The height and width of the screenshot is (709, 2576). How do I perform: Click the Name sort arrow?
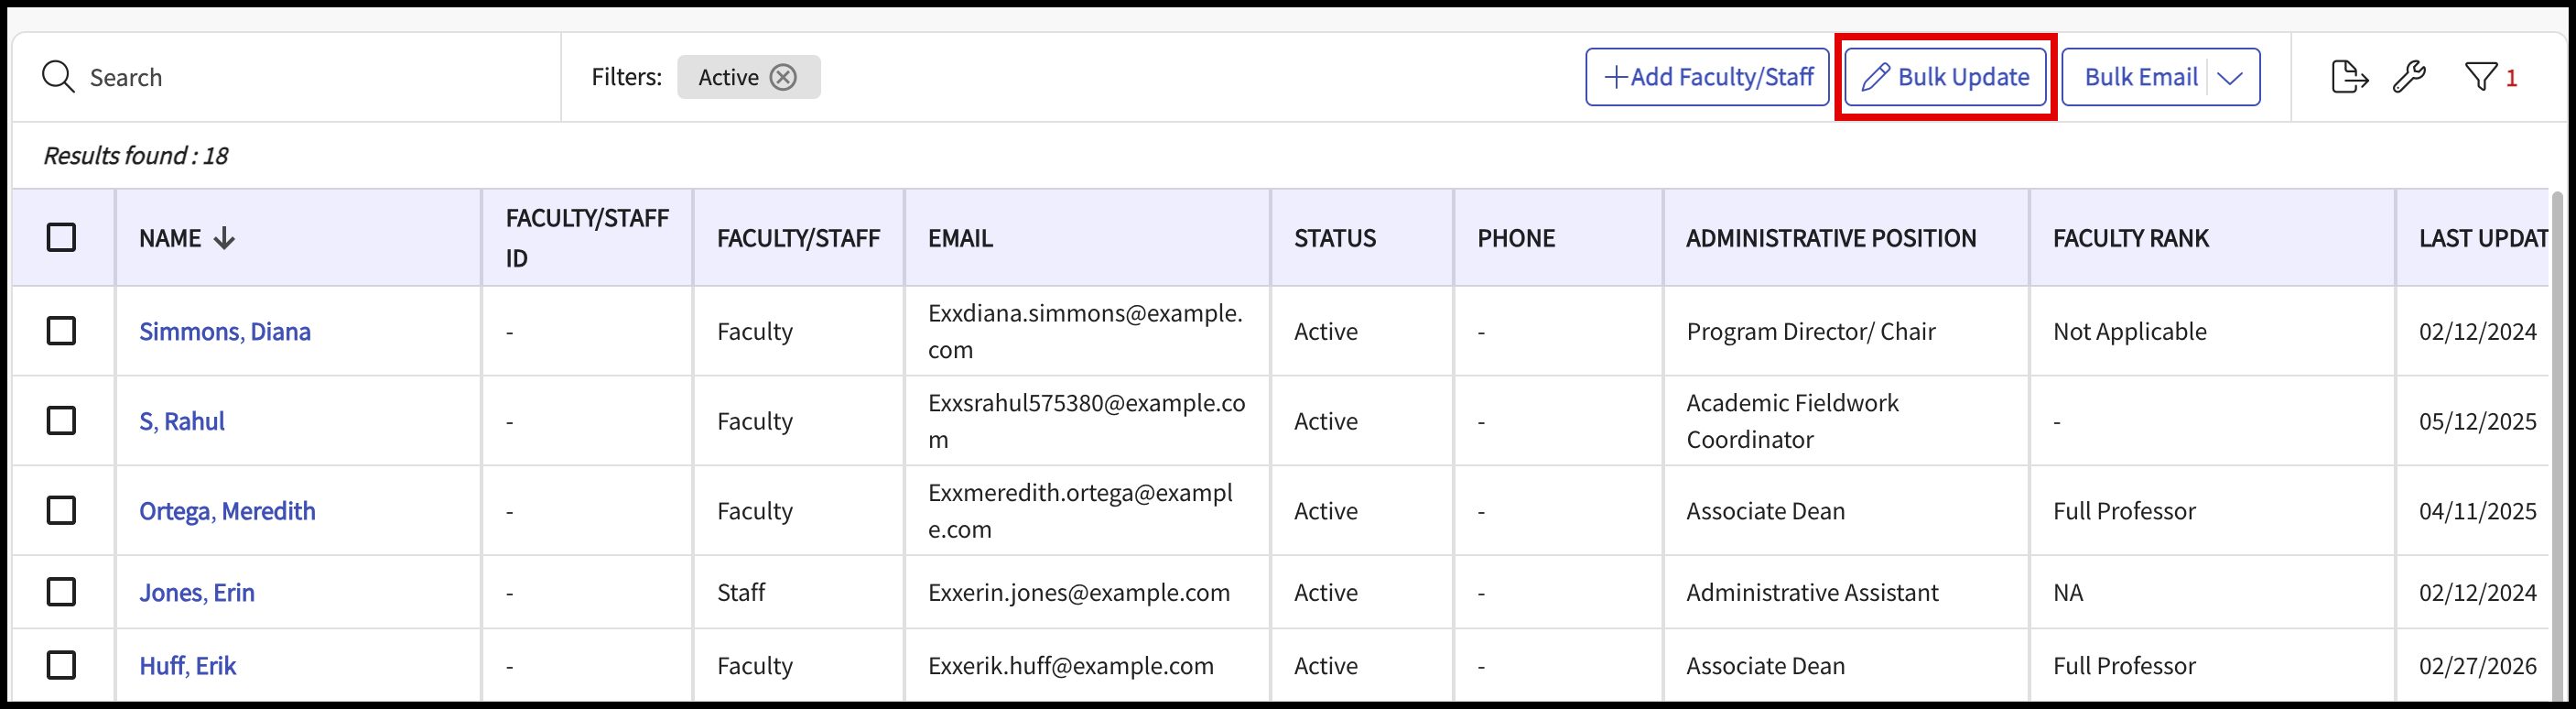224,238
